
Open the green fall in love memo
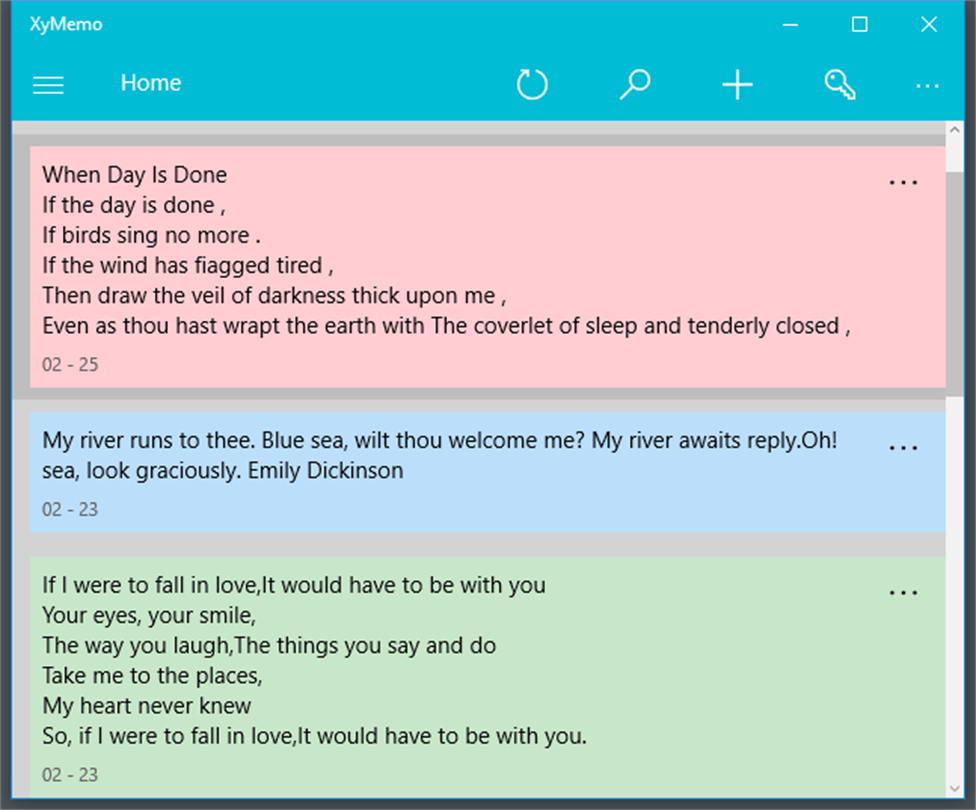[487, 677]
